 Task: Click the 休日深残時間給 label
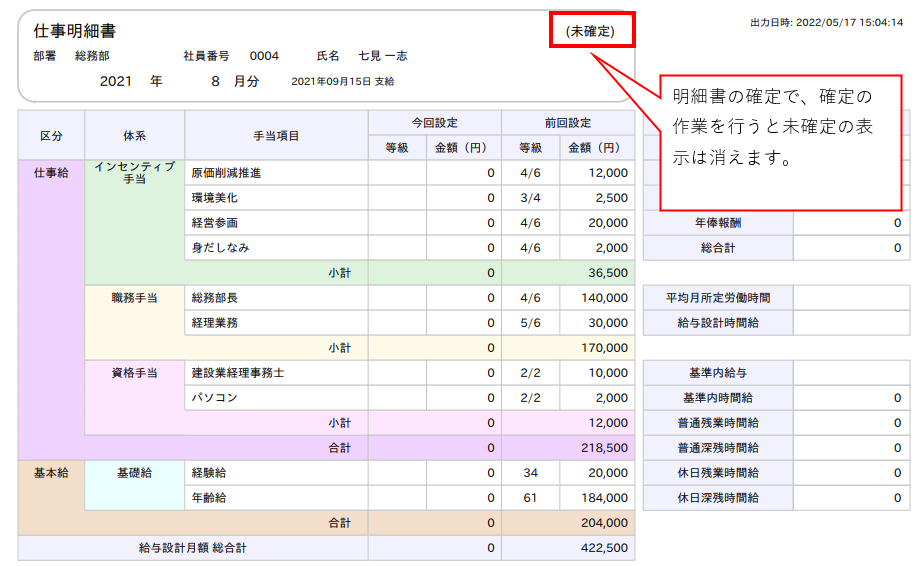tap(717, 497)
